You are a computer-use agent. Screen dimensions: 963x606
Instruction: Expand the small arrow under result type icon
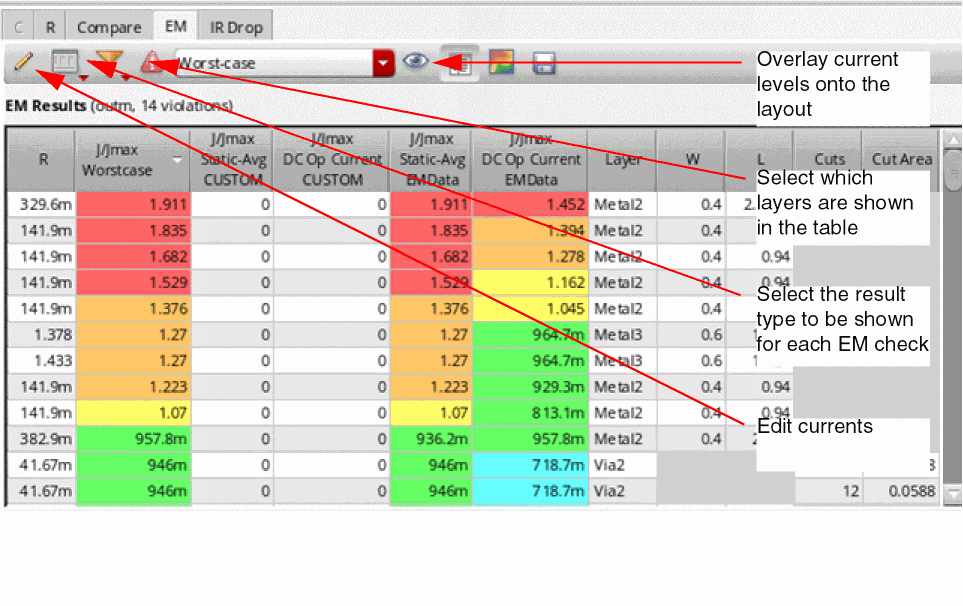[84, 77]
